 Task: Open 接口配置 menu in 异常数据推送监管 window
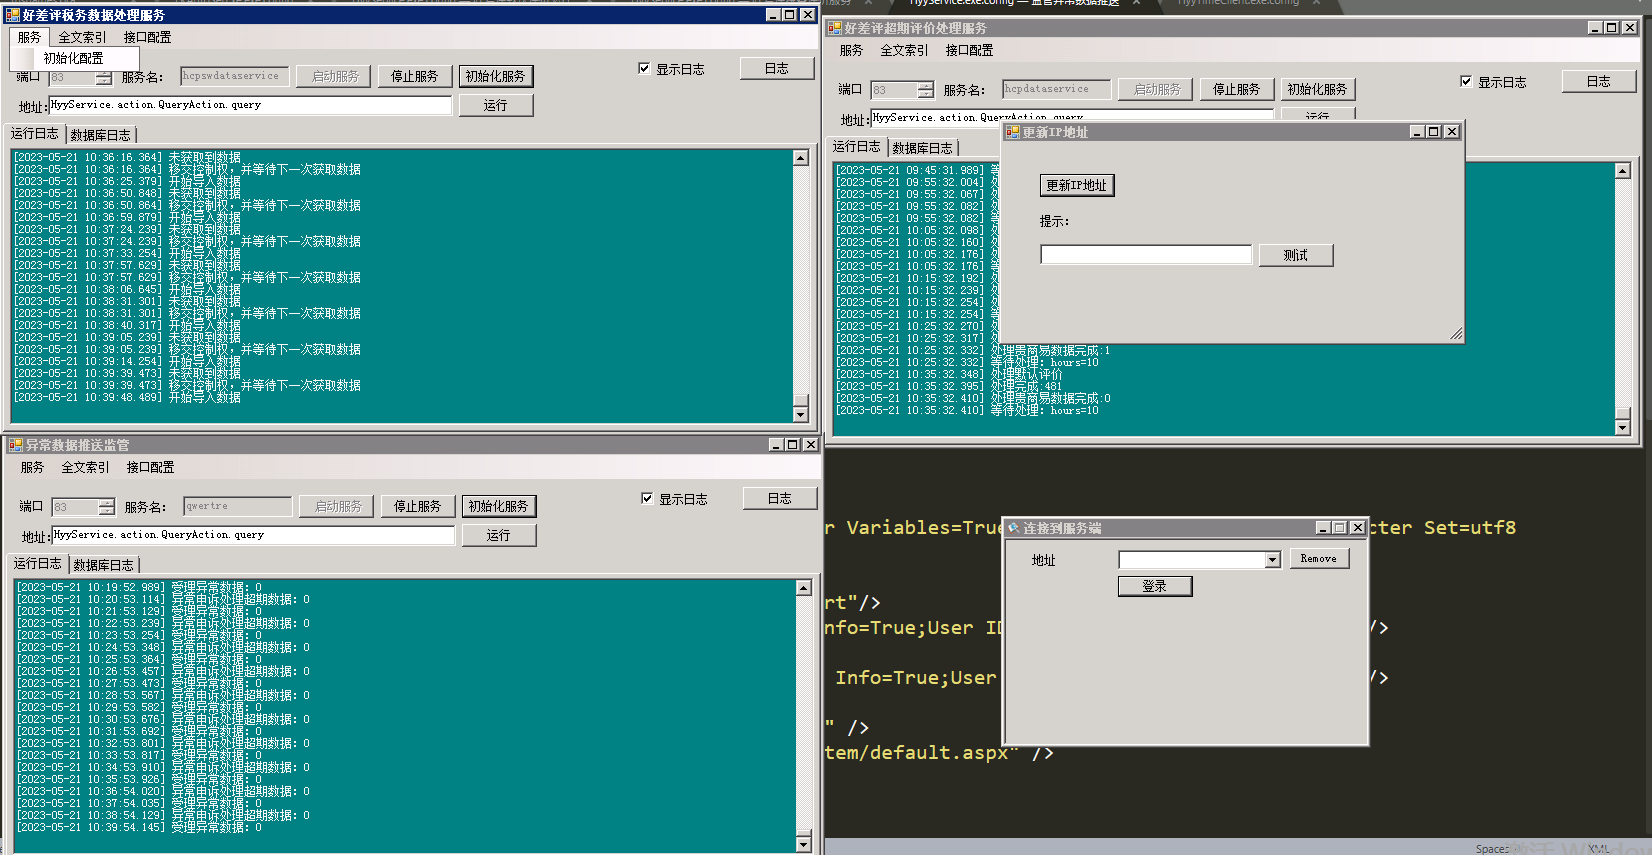click(150, 467)
